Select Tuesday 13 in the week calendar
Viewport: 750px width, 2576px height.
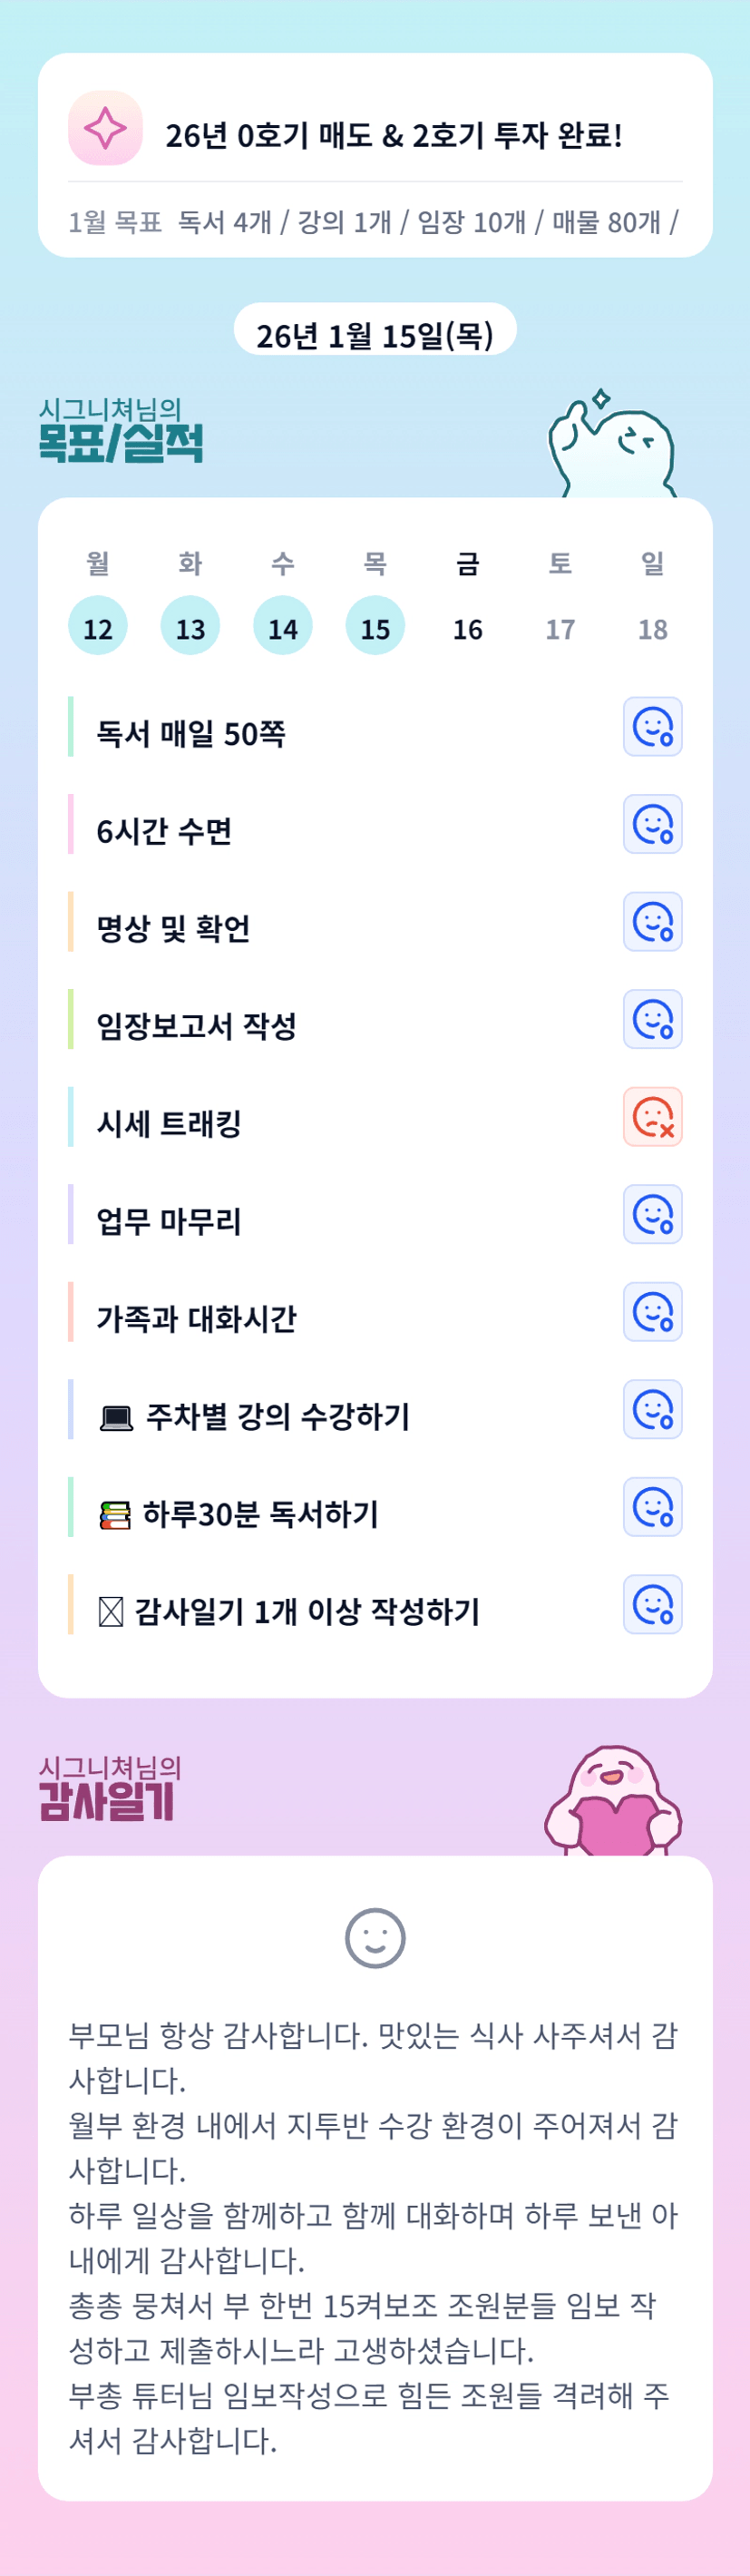190,627
